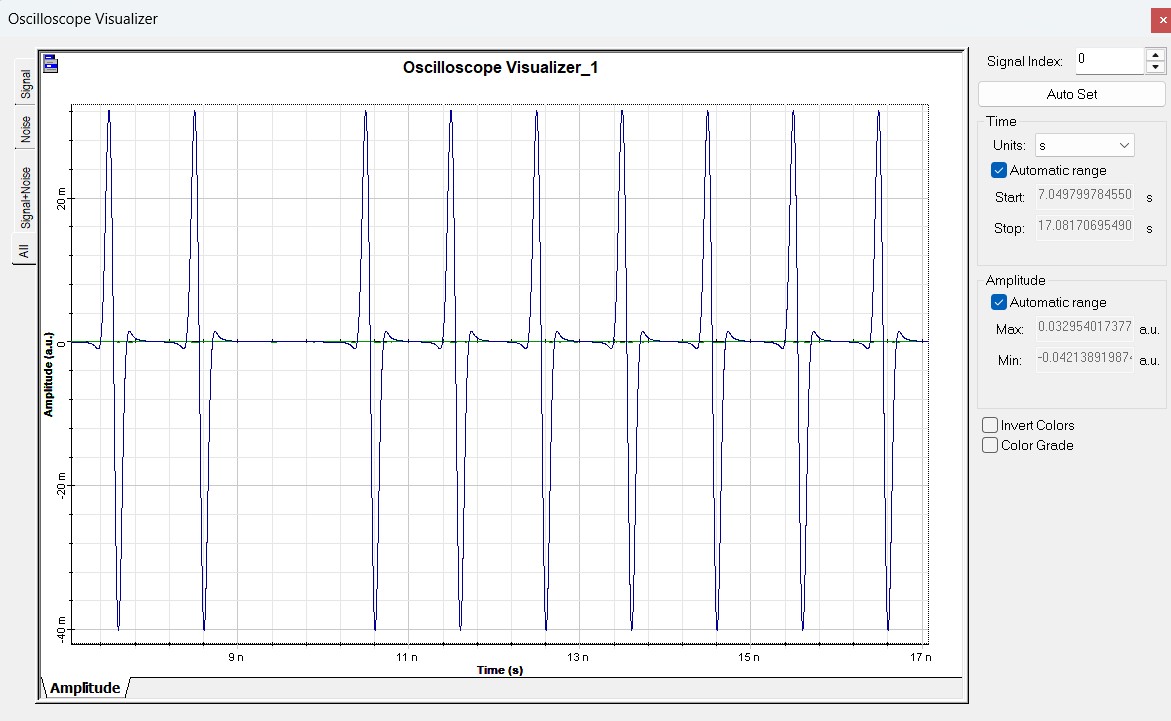Click the amplitude Min value field
The image size is (1171, 721).
point(1084,359)
